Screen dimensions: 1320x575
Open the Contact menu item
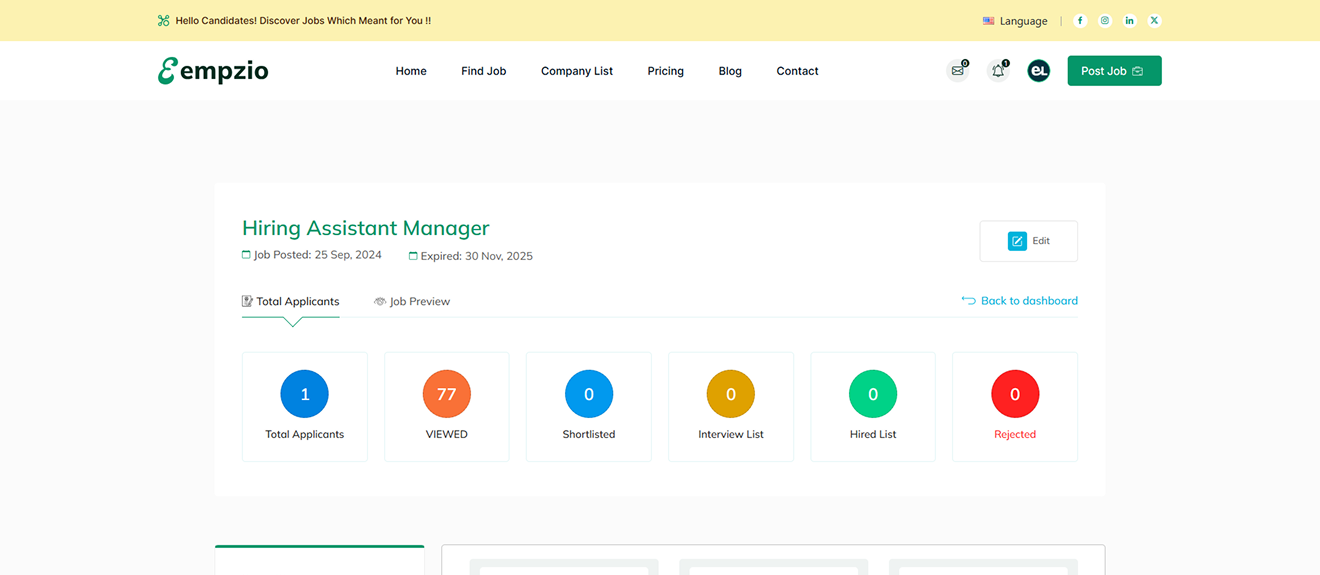tap(798, 71)
